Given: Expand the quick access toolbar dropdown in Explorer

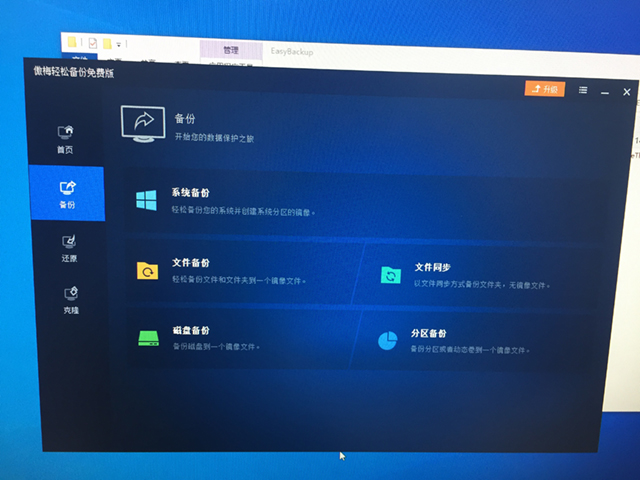Looking at the screenshot, I should pos(119,44).
